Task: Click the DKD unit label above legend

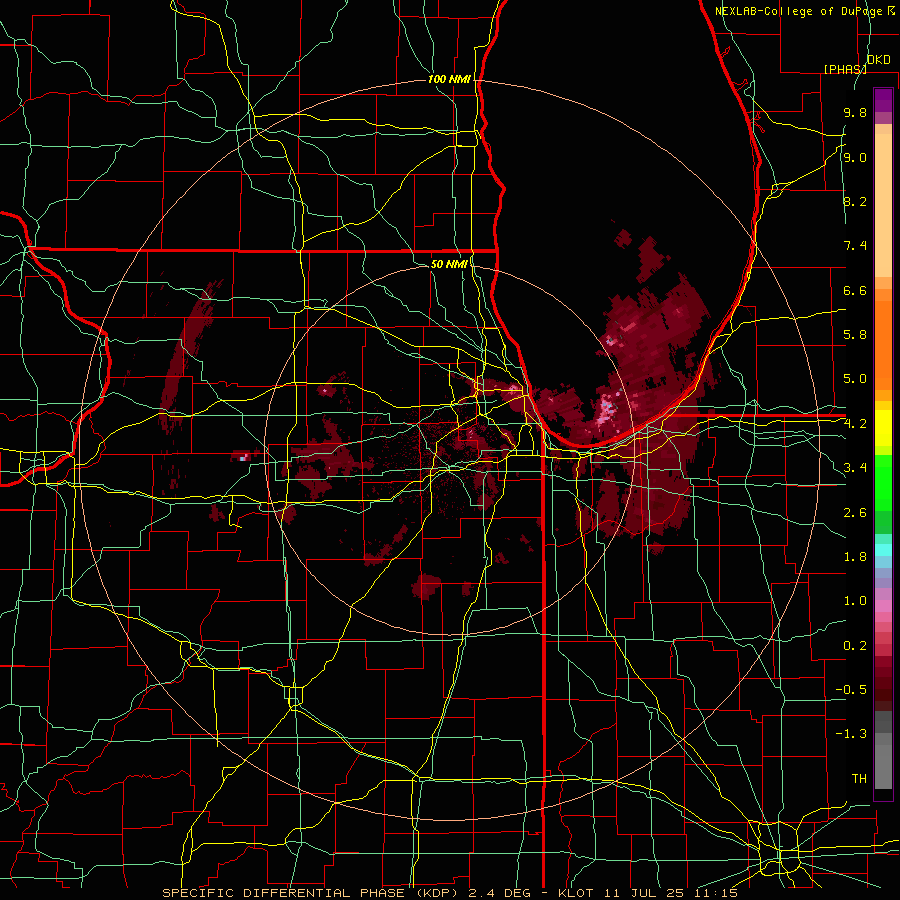Action: tap(878, 60)
